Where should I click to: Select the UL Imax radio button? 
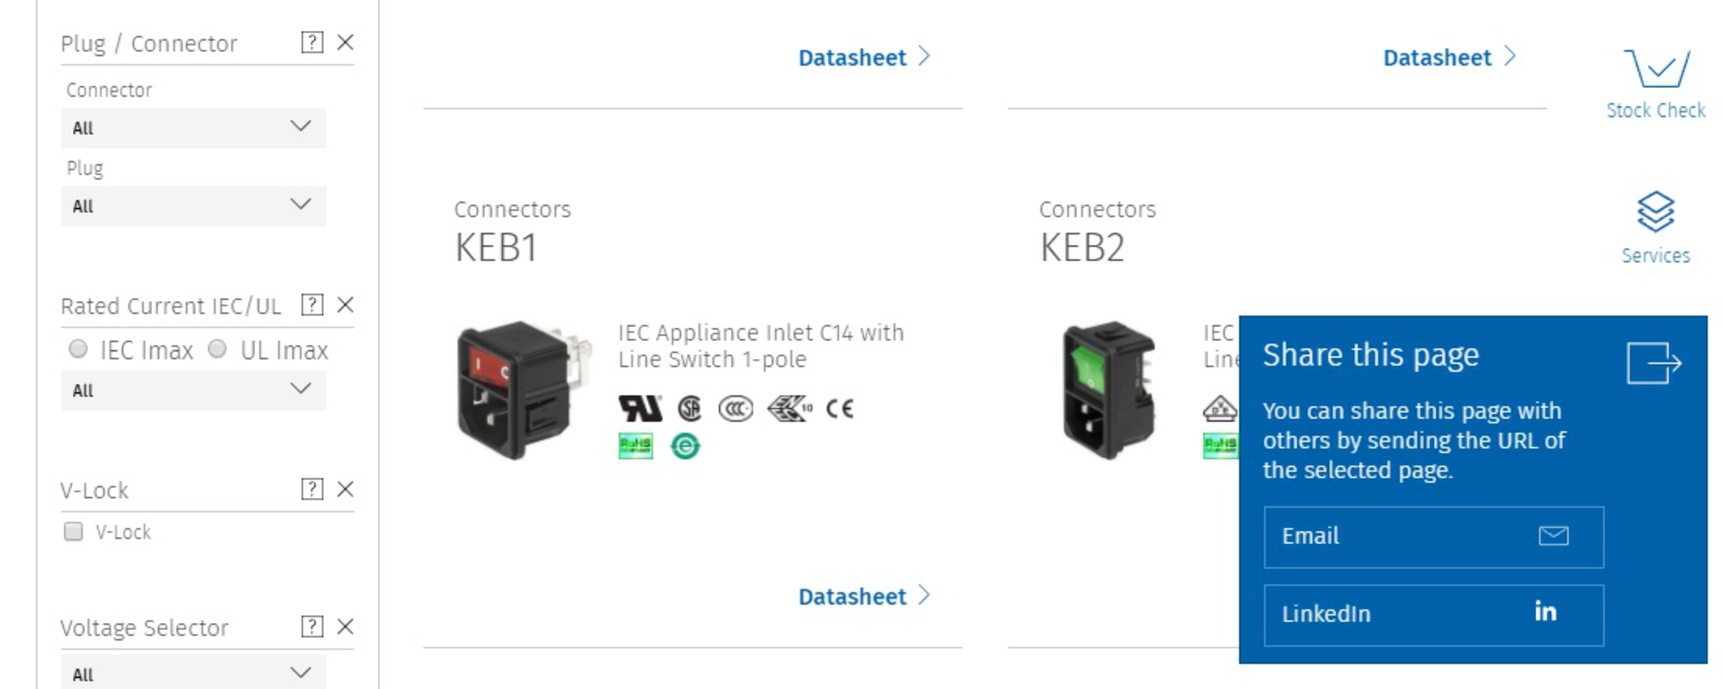217,349
